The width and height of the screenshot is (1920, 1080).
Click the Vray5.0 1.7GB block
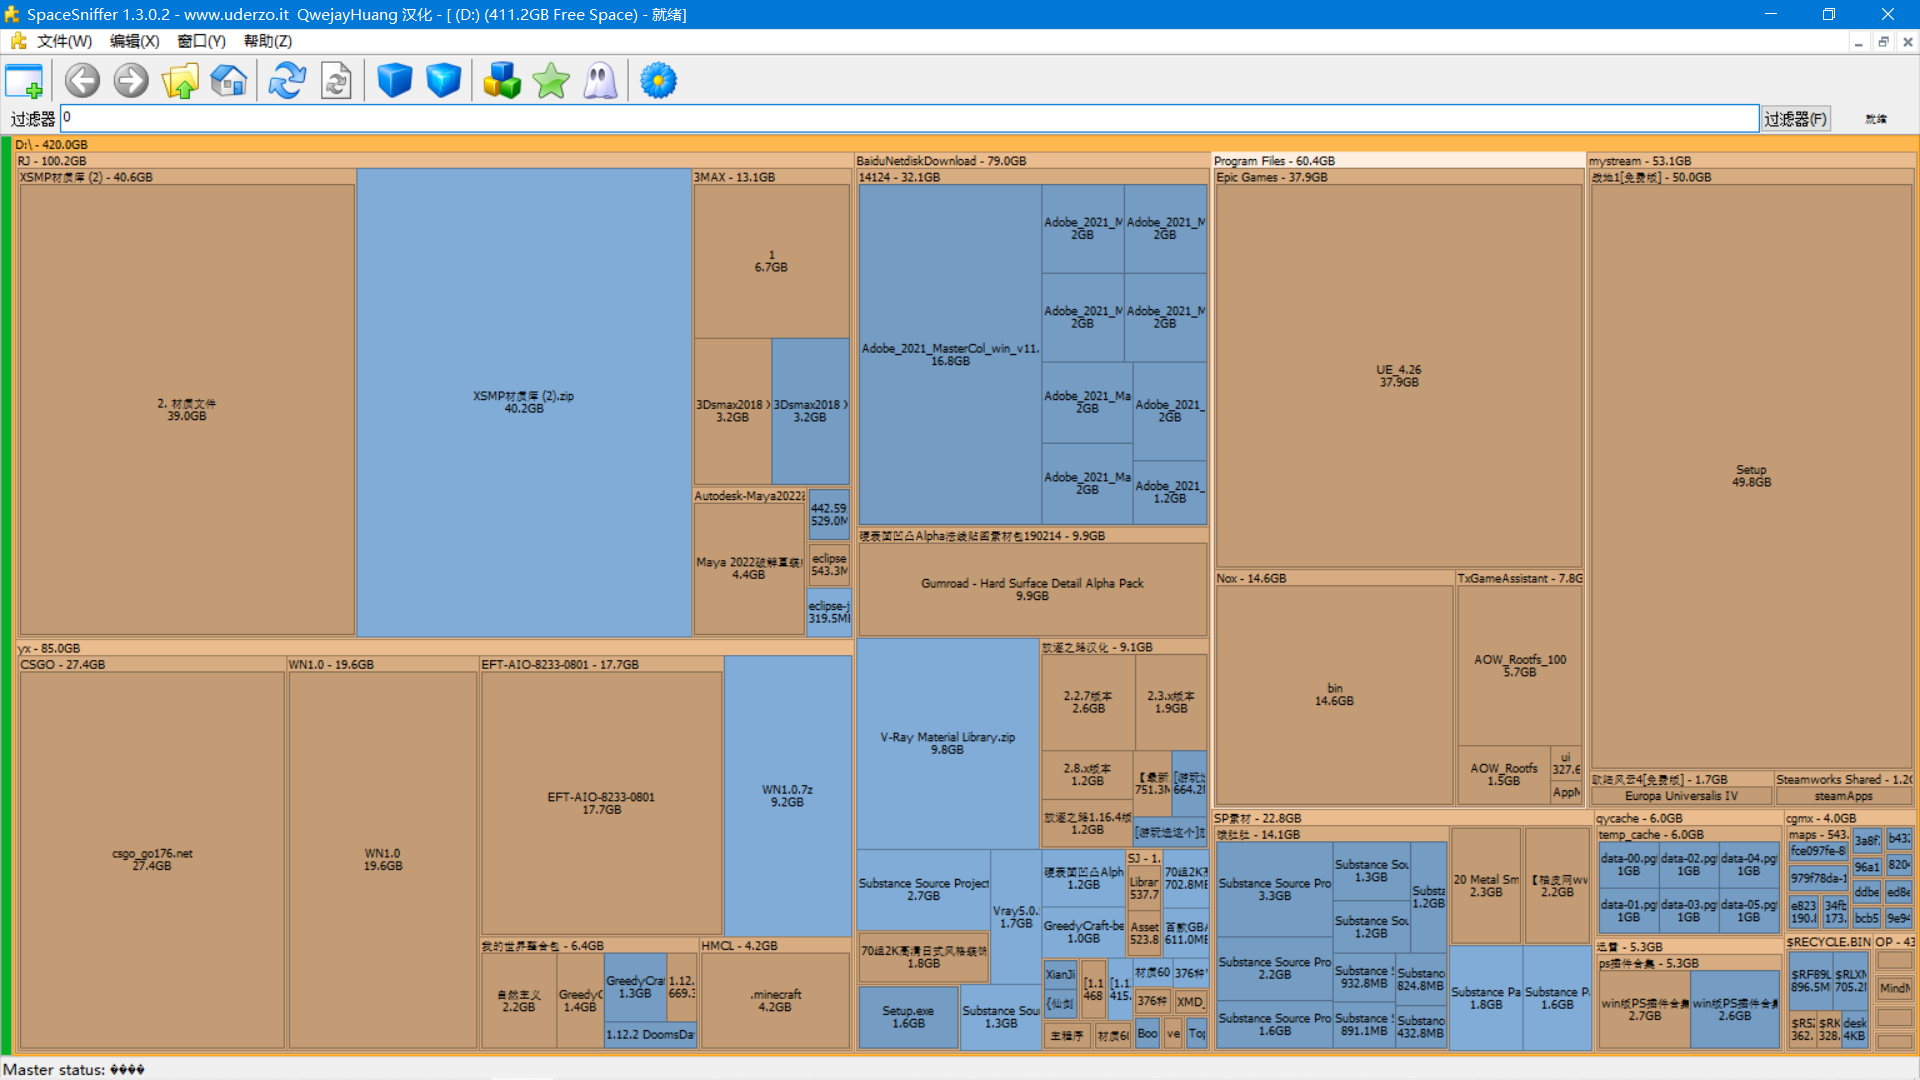pyautogui.click(x=1016, y=917)
